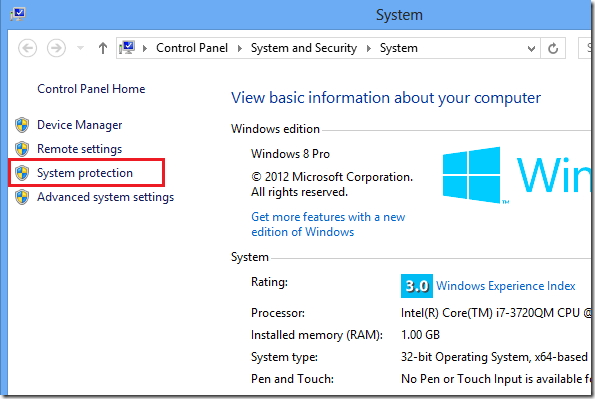Open Remote settings link
Screen dimensions: 595x399
point(80,149)
